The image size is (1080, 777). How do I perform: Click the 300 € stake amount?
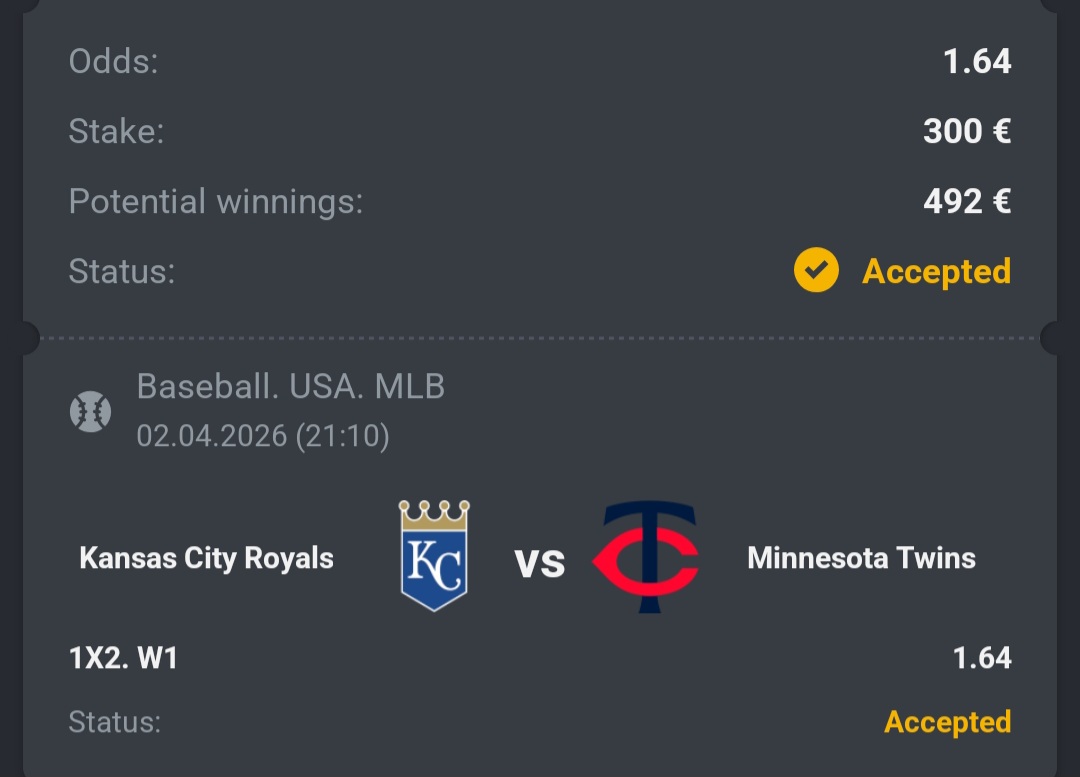click(x=967, y=131)
